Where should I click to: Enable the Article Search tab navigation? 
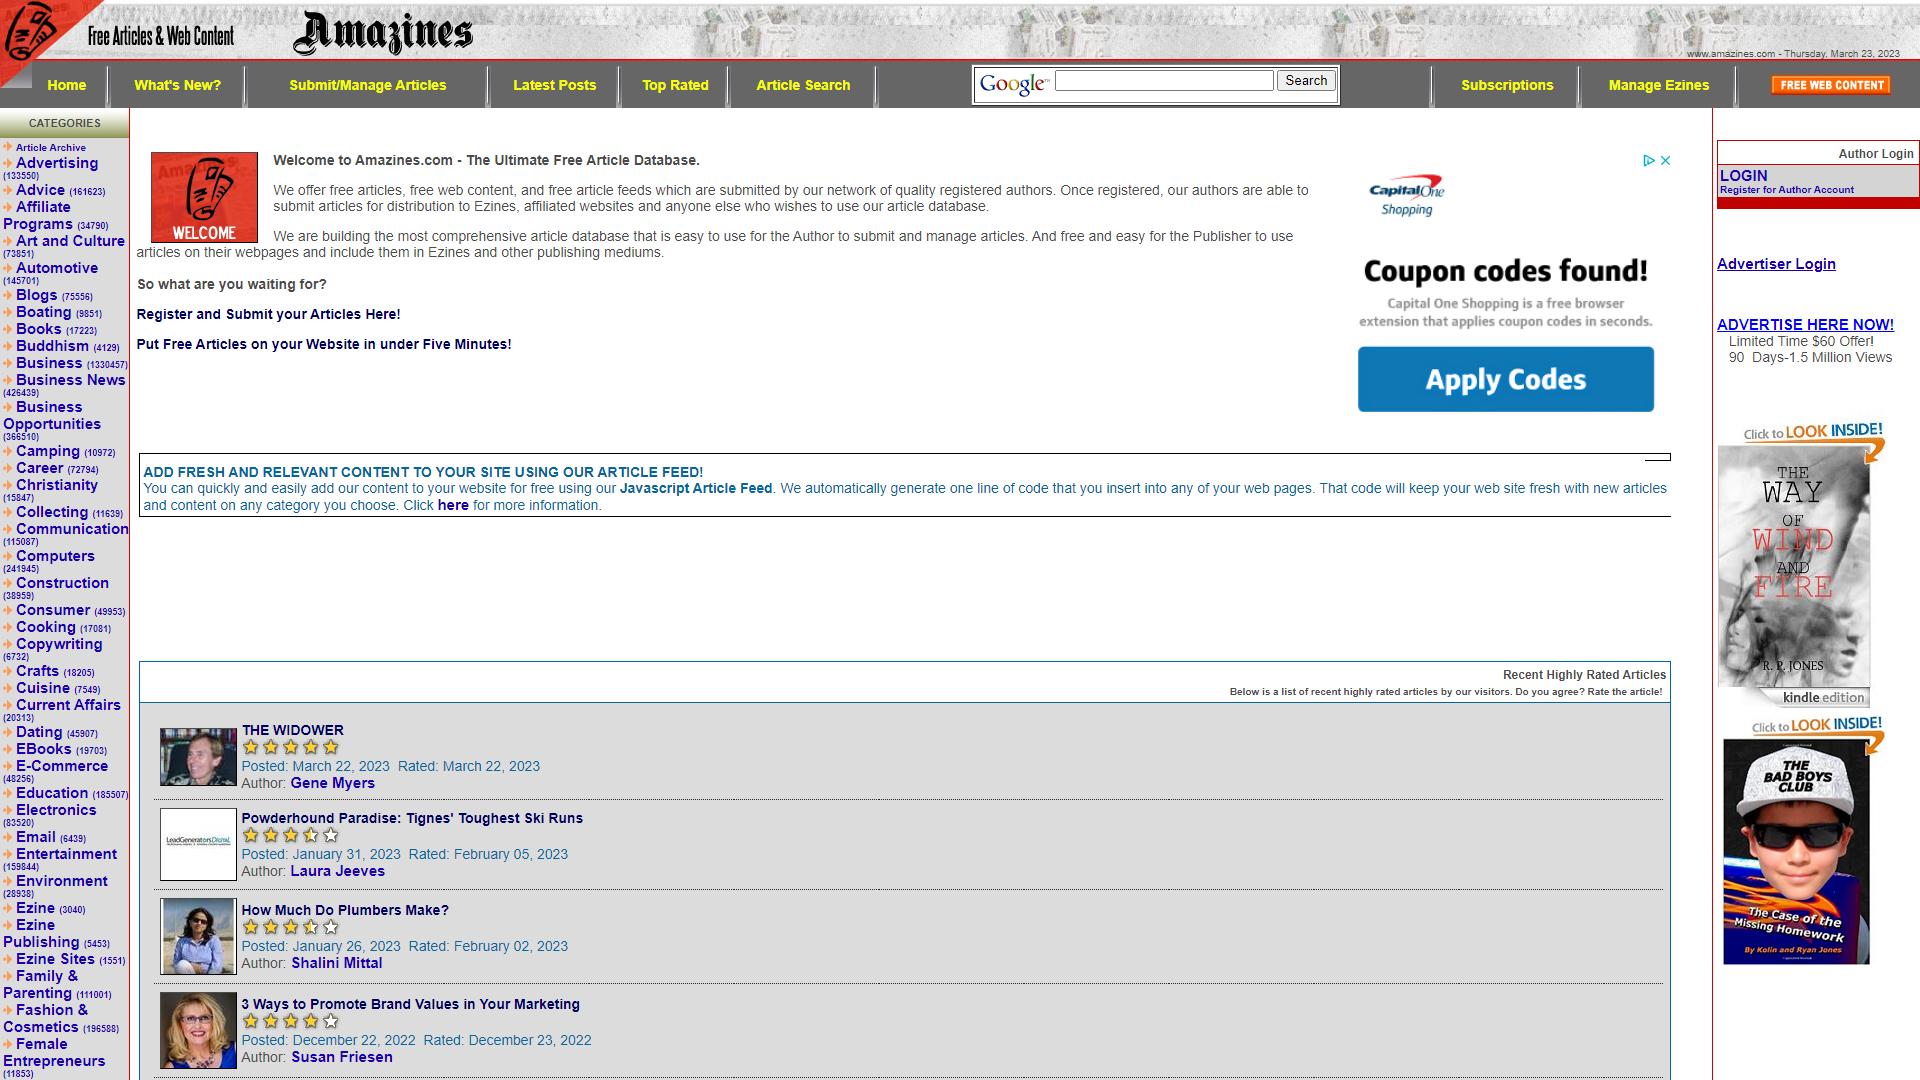coord(803,84)
